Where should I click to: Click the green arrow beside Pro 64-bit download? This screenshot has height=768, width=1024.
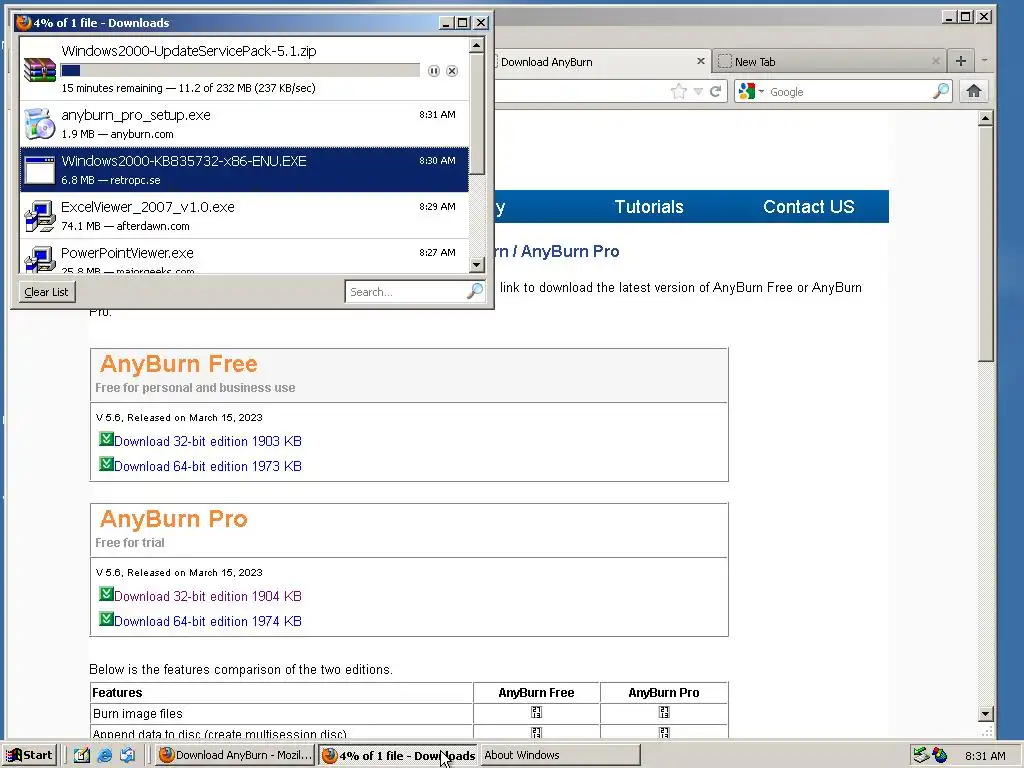pos(106,618)
